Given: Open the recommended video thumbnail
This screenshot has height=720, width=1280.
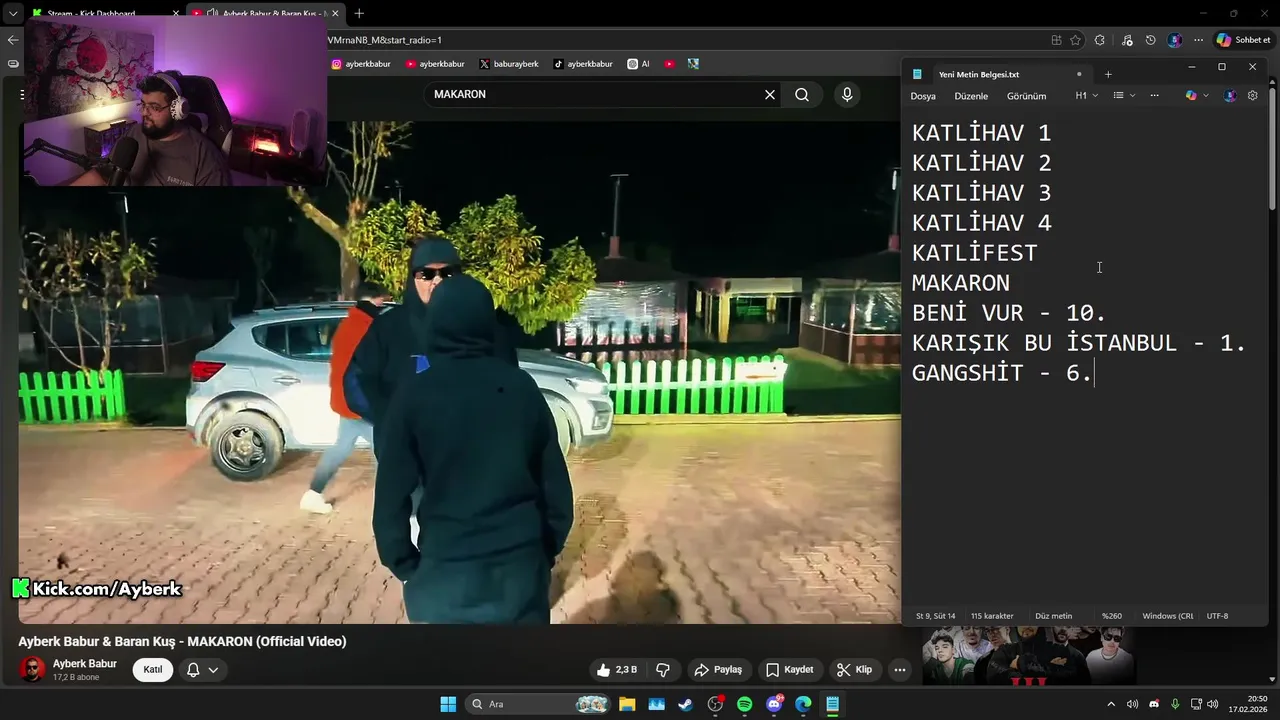Looking at the screenshot, I should [x=1028, y=656].
